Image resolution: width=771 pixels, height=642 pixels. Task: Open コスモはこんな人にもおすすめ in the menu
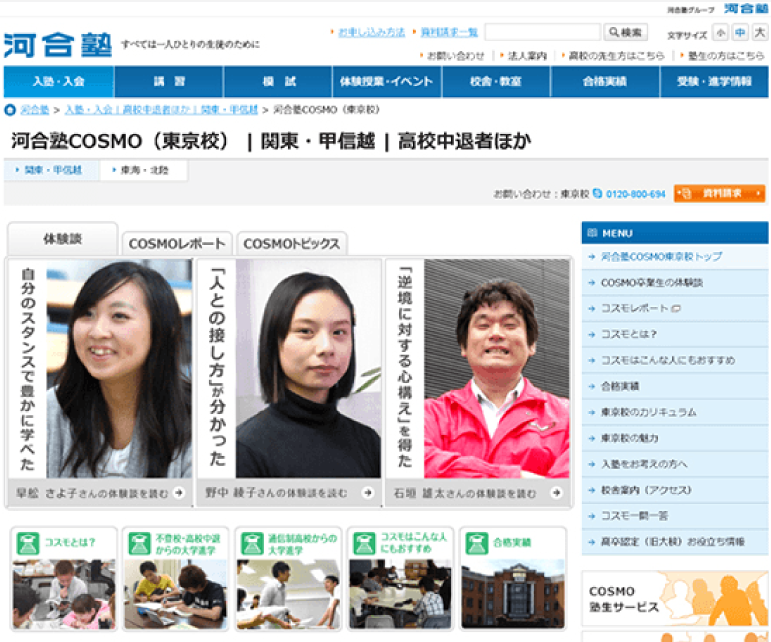(x=675, y=360)
